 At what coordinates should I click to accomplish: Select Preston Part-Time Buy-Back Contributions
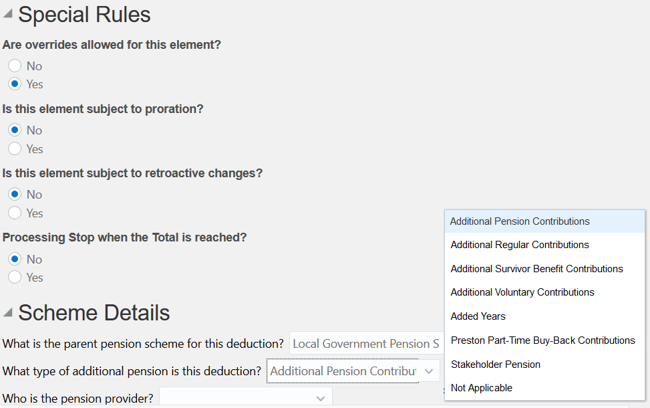tap(543, 340)
